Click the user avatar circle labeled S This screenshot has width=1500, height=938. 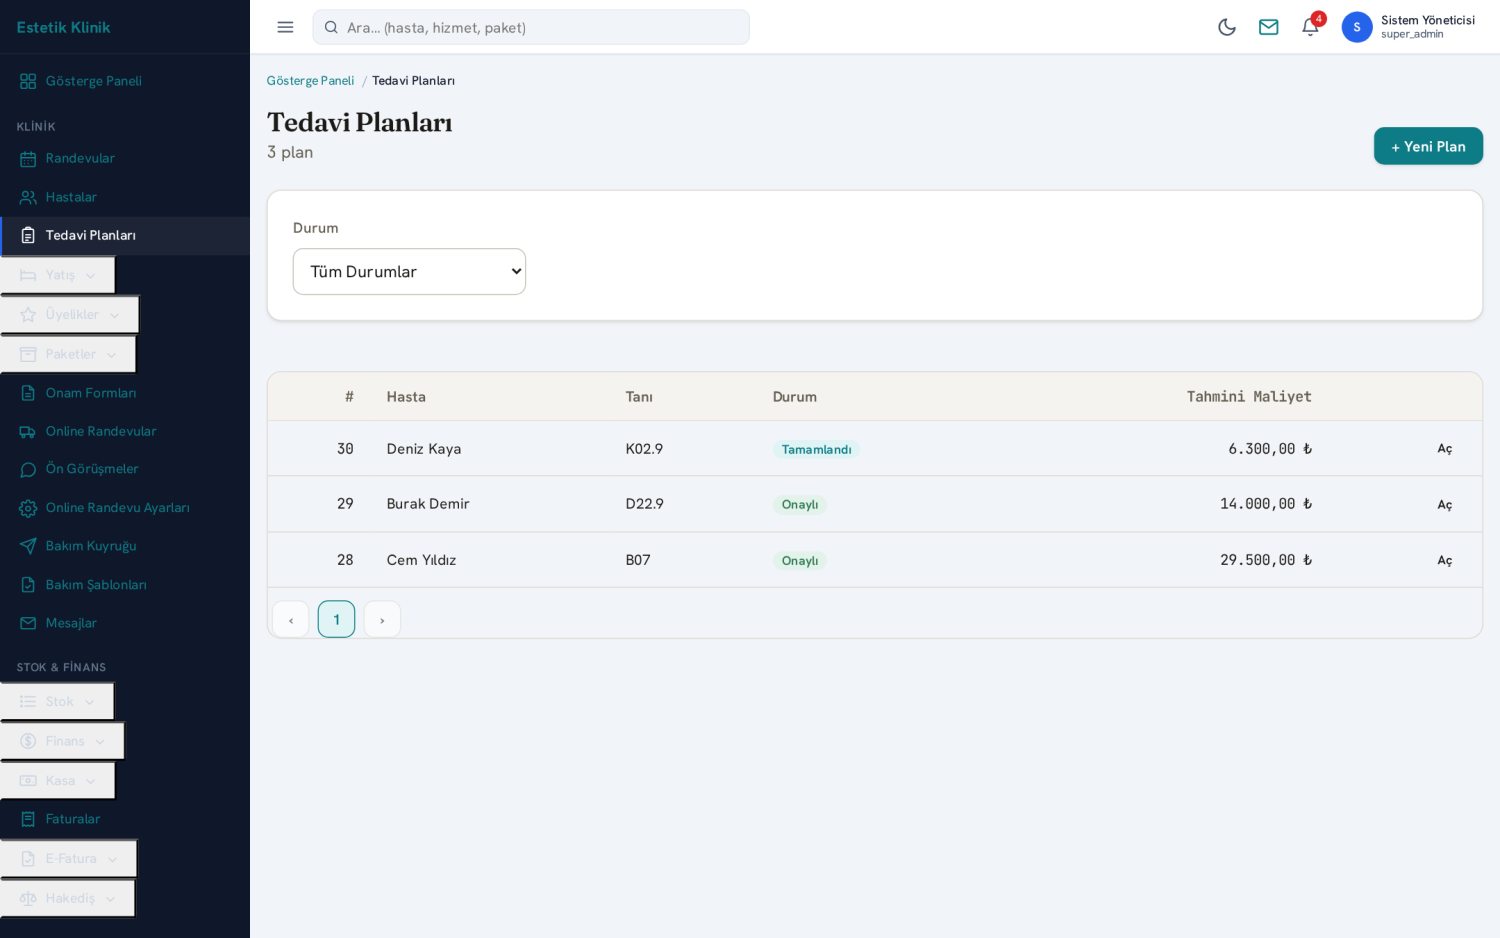tap(1357, 27)
